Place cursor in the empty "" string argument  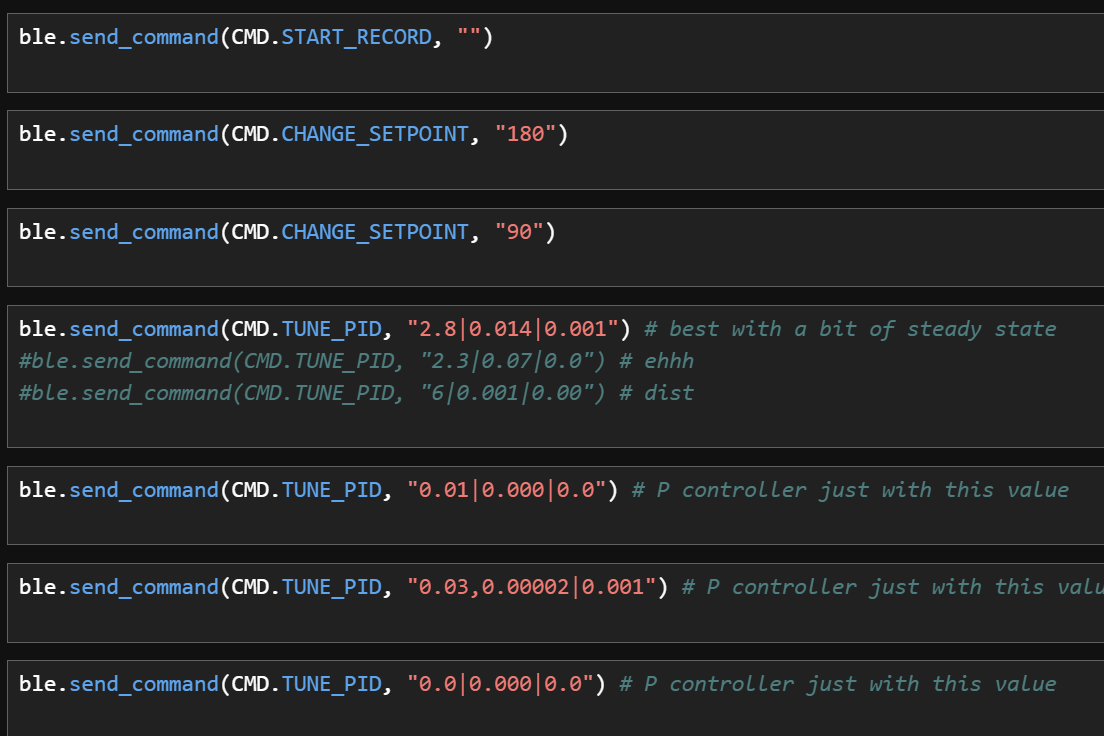point(469,37)
